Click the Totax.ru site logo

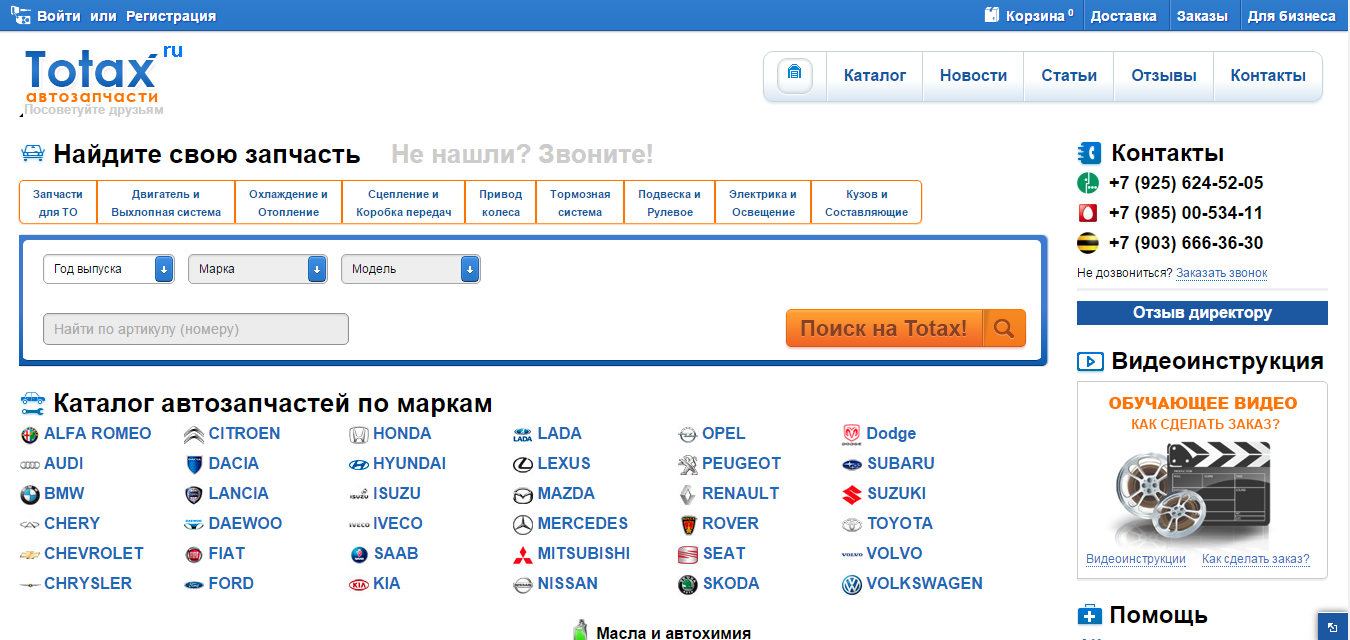point(104,75)
